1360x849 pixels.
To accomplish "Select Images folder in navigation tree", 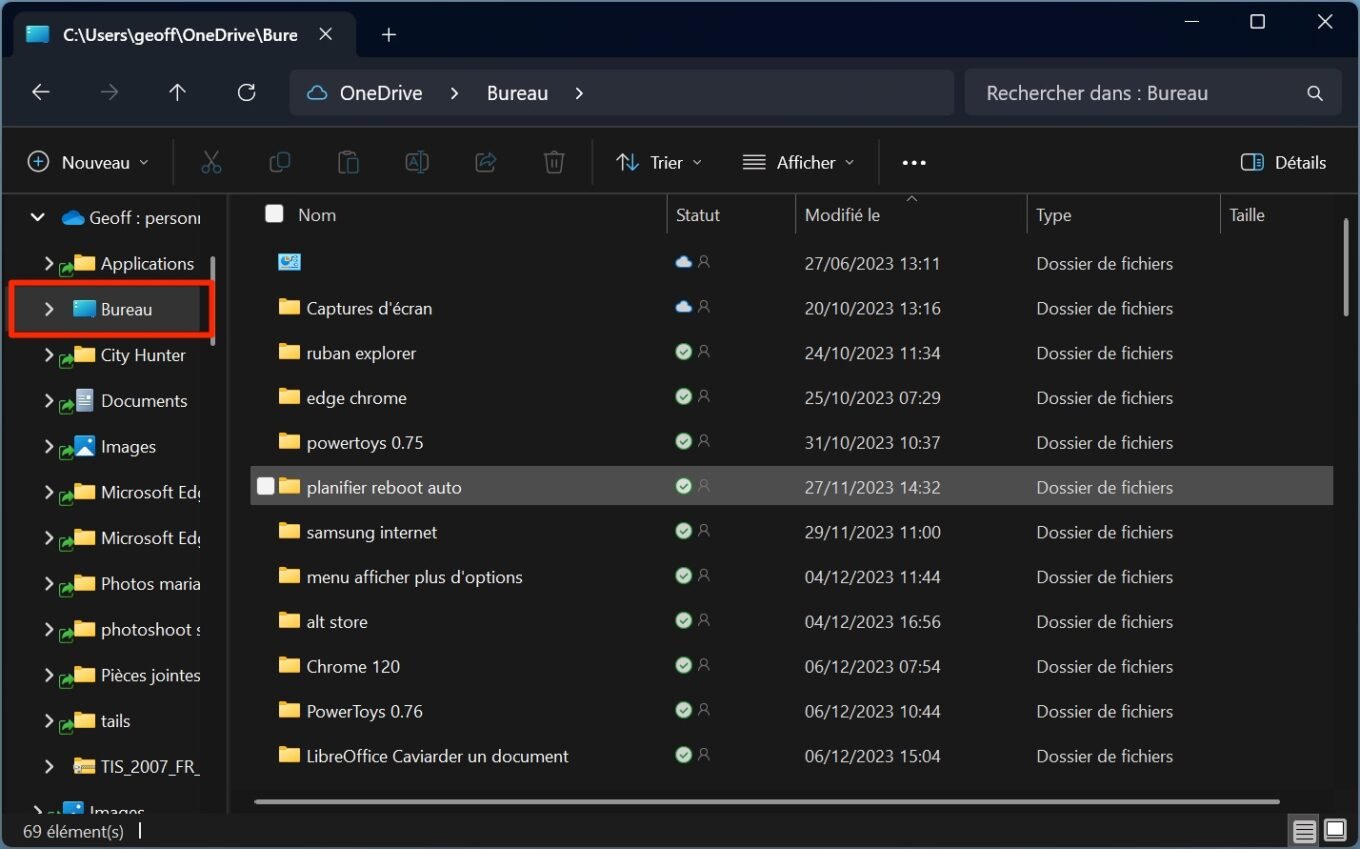I will tap(128, 446).
